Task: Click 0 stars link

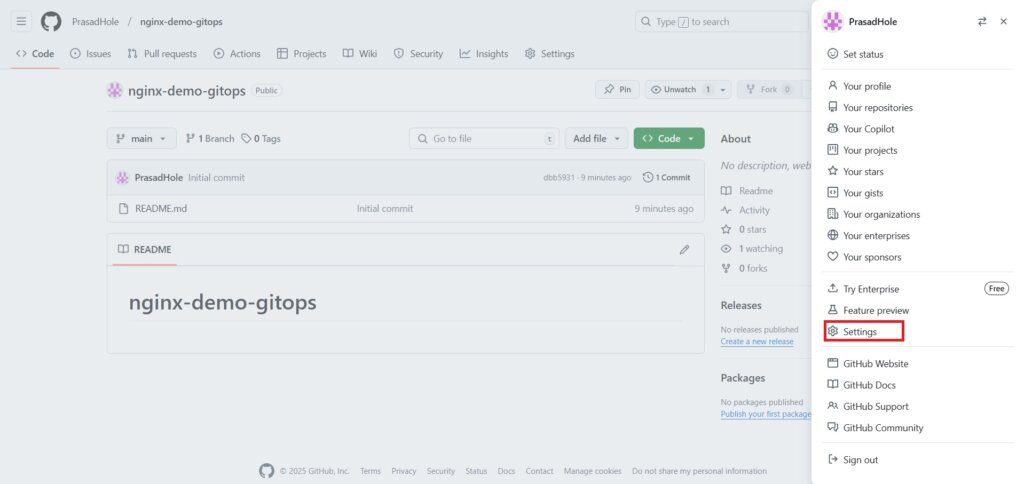Action: [x=744, y=229]
